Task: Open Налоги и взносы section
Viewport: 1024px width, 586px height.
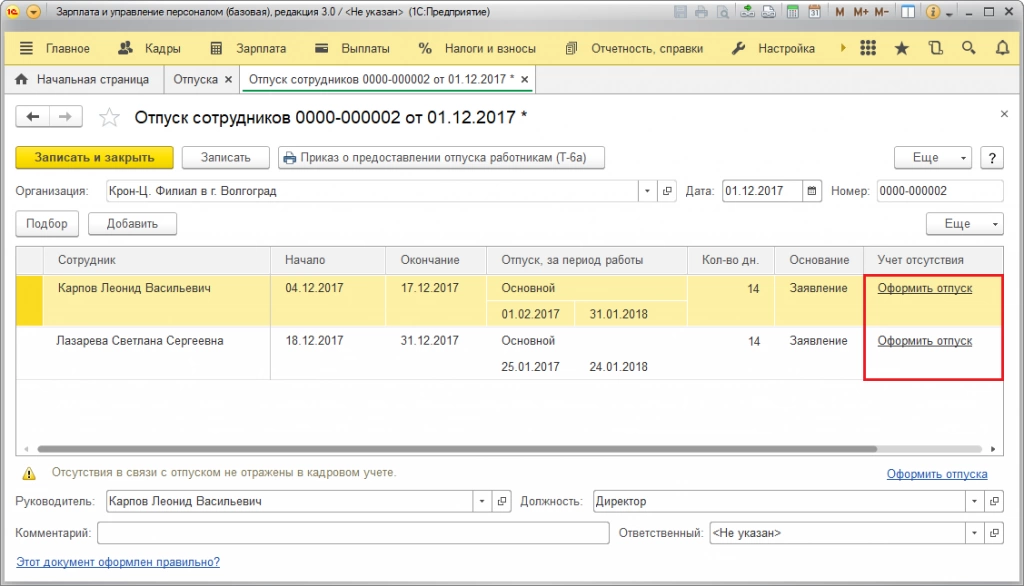Action: pos(477,48)
